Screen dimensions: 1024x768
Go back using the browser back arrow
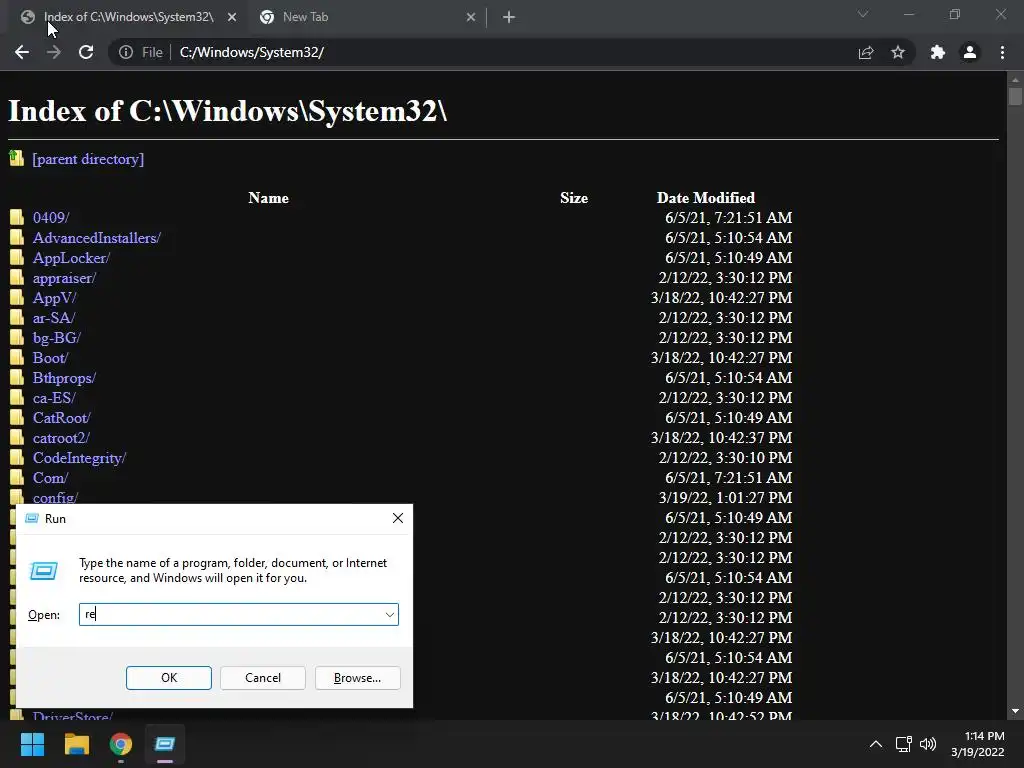(22, 52)
